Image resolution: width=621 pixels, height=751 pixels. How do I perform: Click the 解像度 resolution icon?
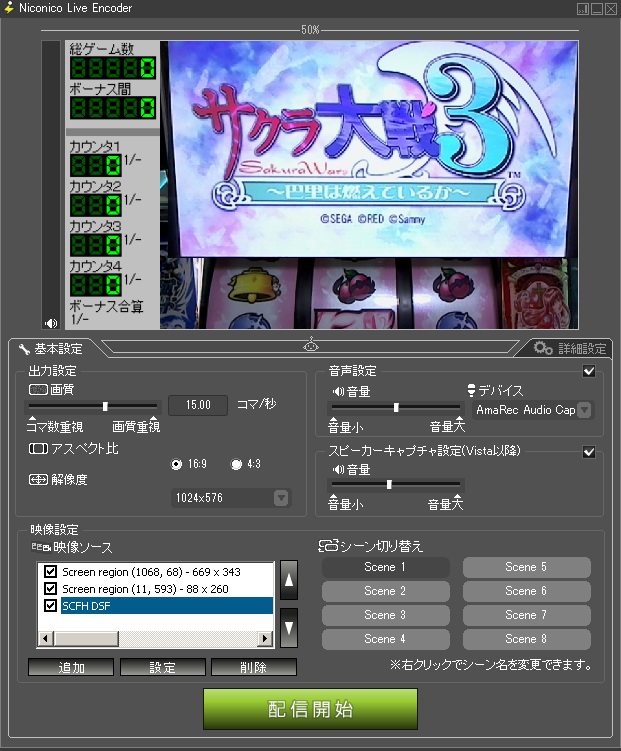[x=38, y=479]
